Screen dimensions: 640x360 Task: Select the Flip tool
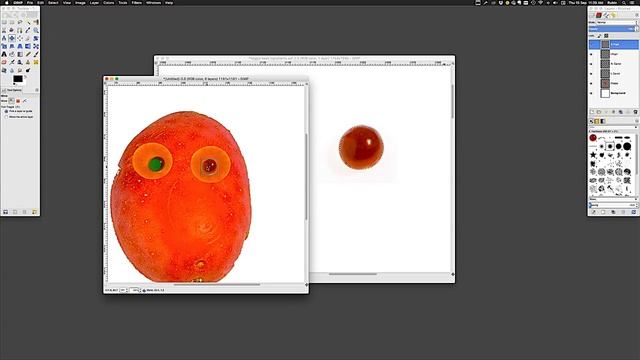[28, 46]
